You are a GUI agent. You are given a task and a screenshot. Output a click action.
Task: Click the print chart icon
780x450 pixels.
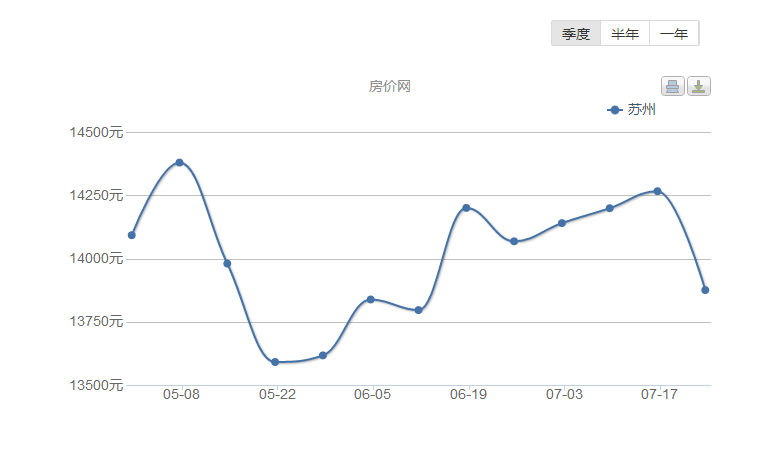point(673,86)
